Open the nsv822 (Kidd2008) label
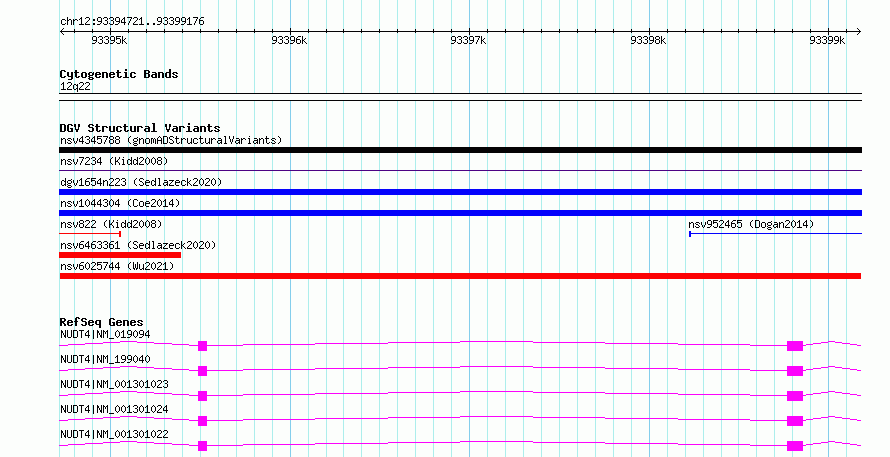 [111, 224]
